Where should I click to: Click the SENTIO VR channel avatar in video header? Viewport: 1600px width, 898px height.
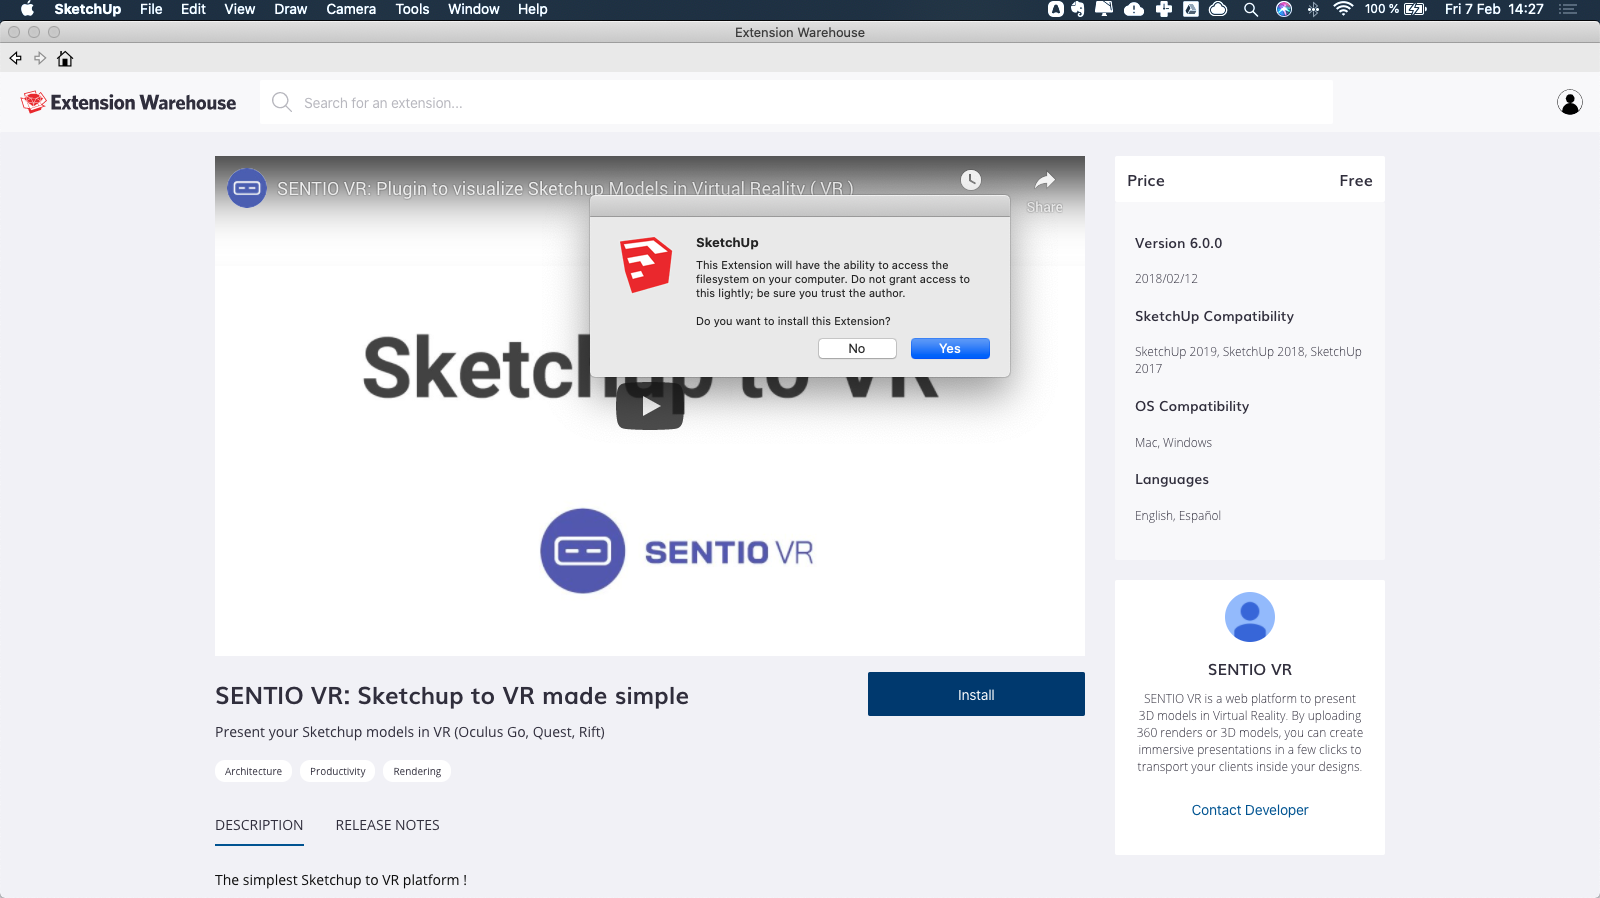tap(247, 188)
